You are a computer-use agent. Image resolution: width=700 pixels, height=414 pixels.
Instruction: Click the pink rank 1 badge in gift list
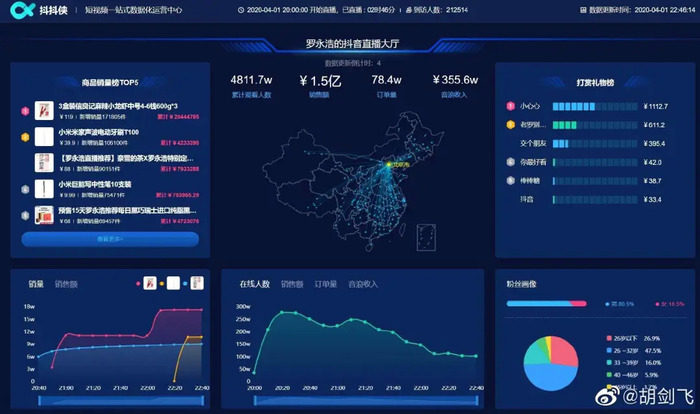pyautogui.click(x=511, y=106)
